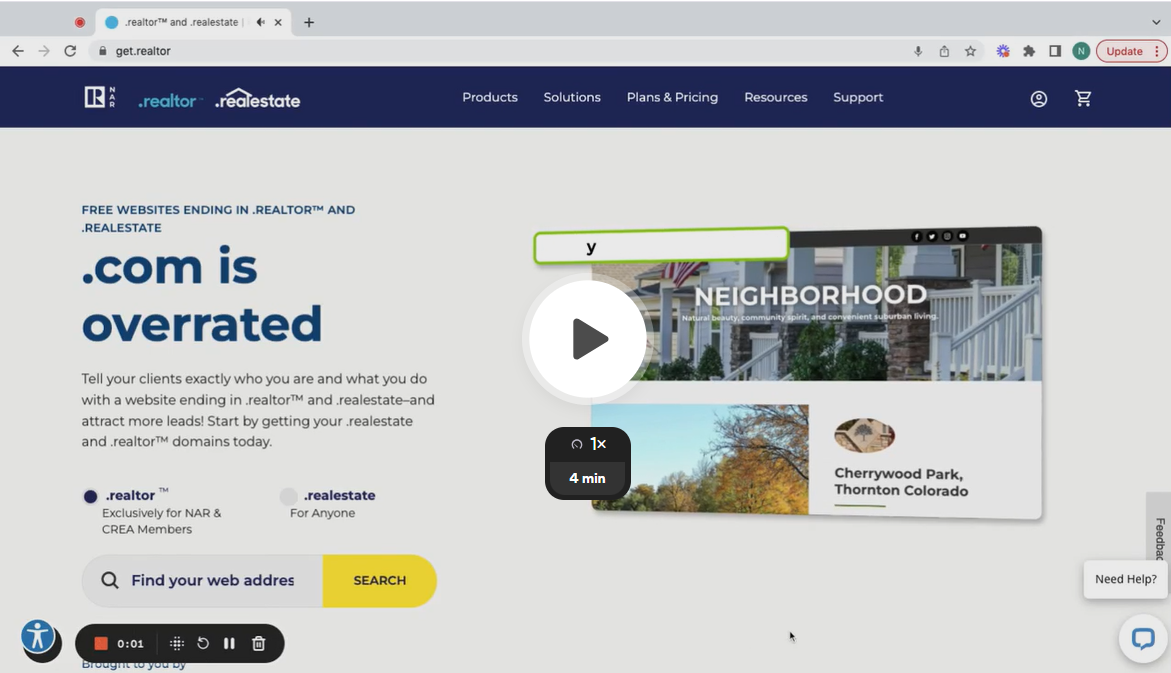The width and height of the screenshot is (1171, 673).
Task: Bookmark this page with the star icon
Action: 970,51
